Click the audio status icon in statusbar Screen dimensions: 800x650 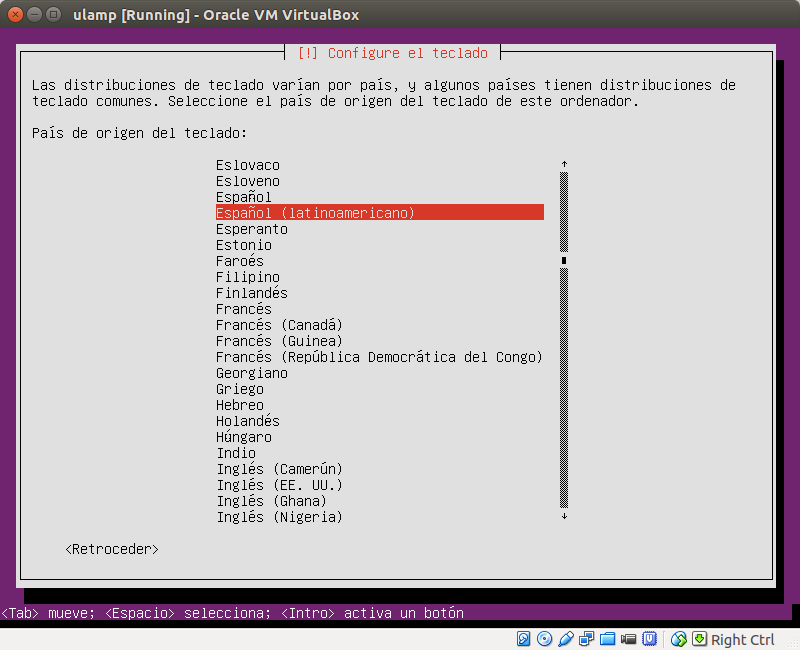point(564,639)
